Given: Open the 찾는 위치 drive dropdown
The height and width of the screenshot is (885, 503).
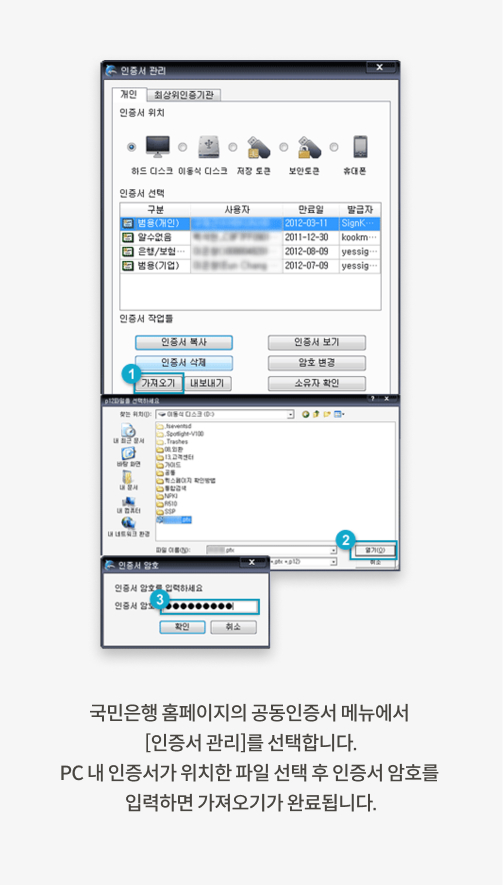Looking at the screenshot, I should tap(290, 414).
